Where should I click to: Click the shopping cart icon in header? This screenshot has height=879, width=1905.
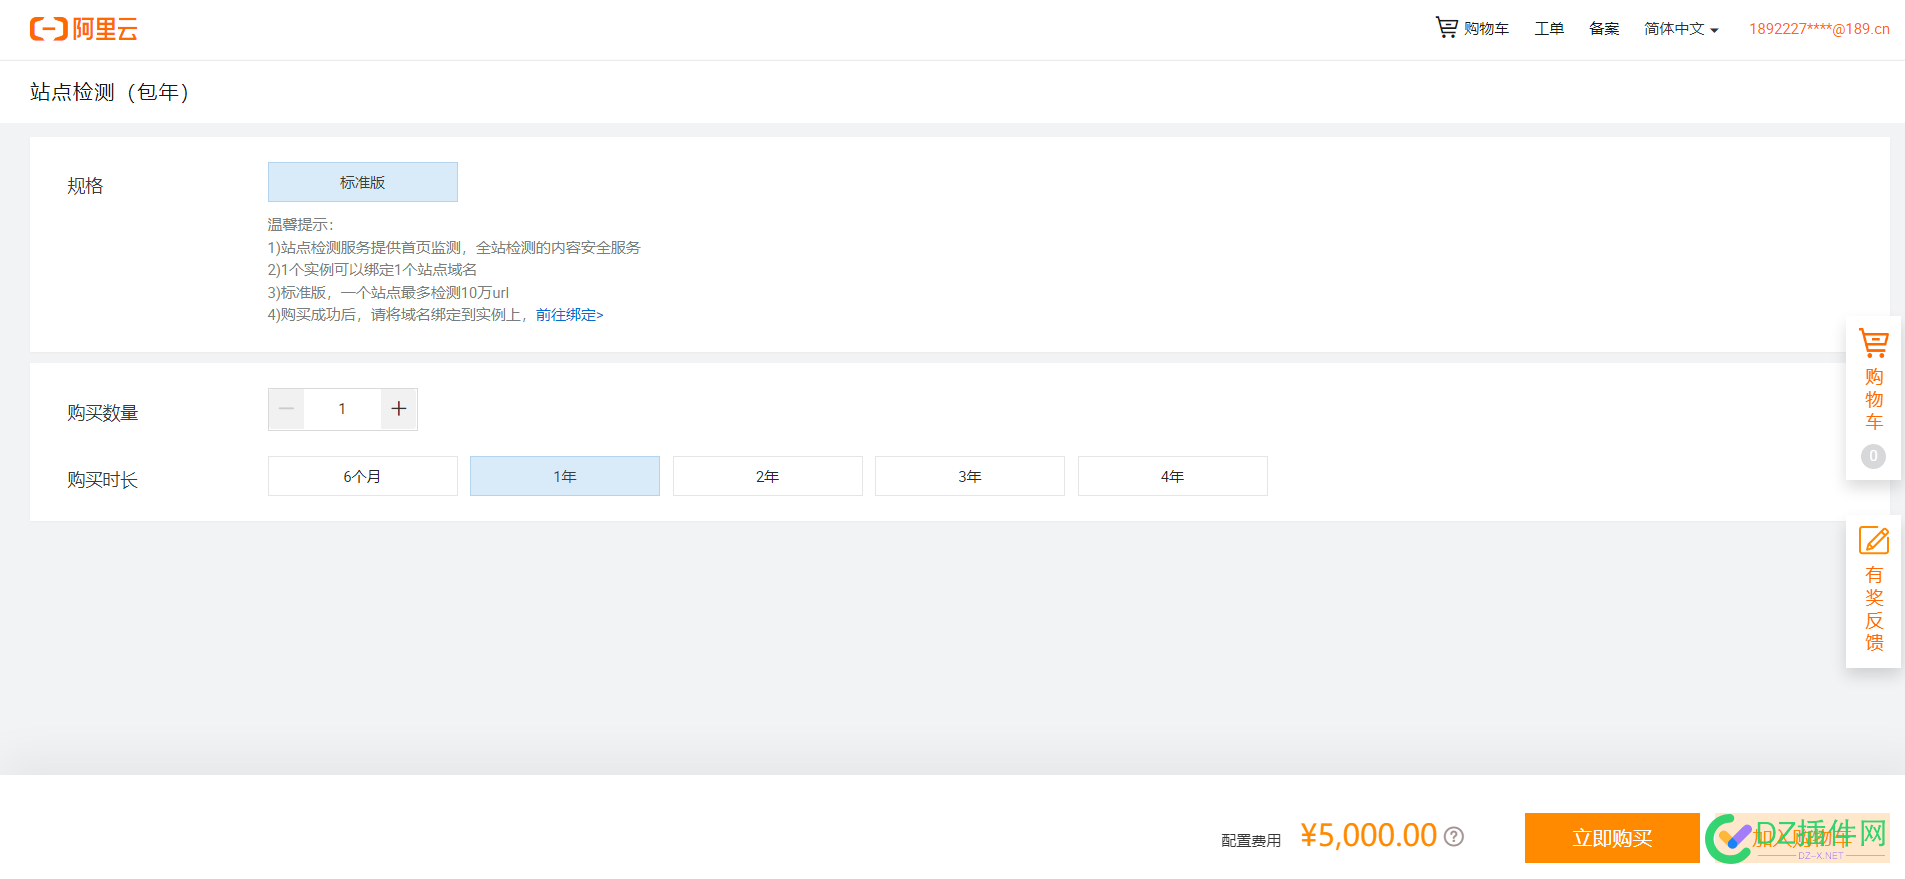tap(1446, 27)
